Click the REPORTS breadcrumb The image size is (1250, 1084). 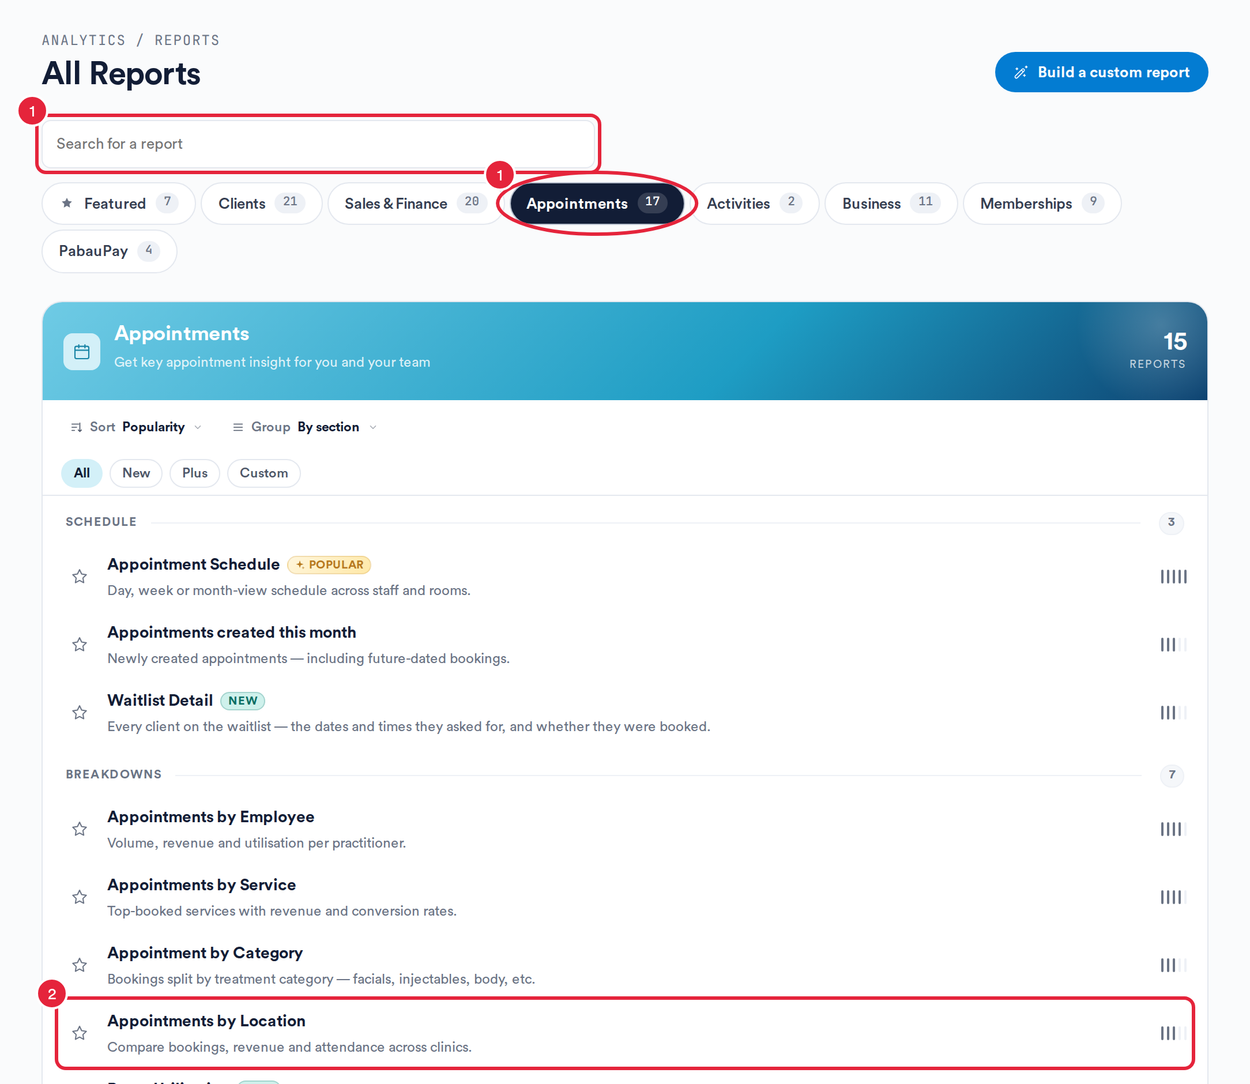point(187,40)
